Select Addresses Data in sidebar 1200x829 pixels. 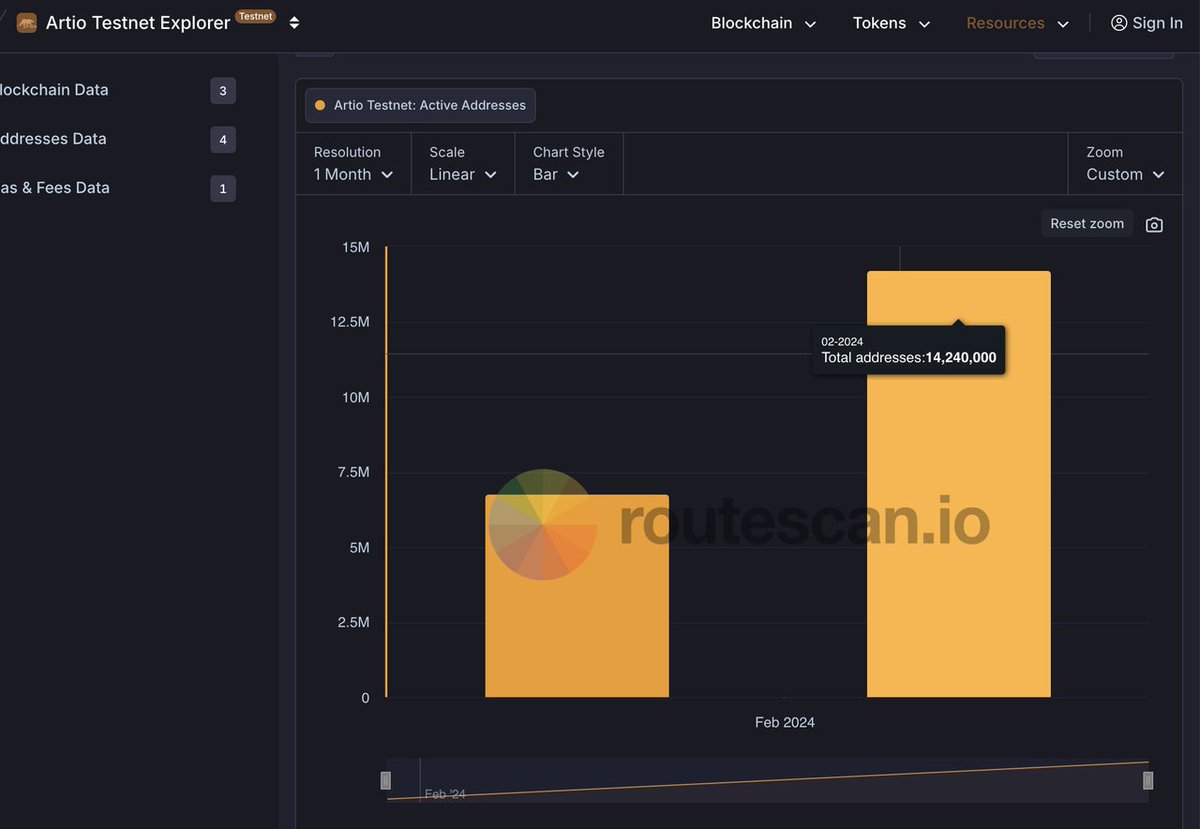tap(53, 139)
